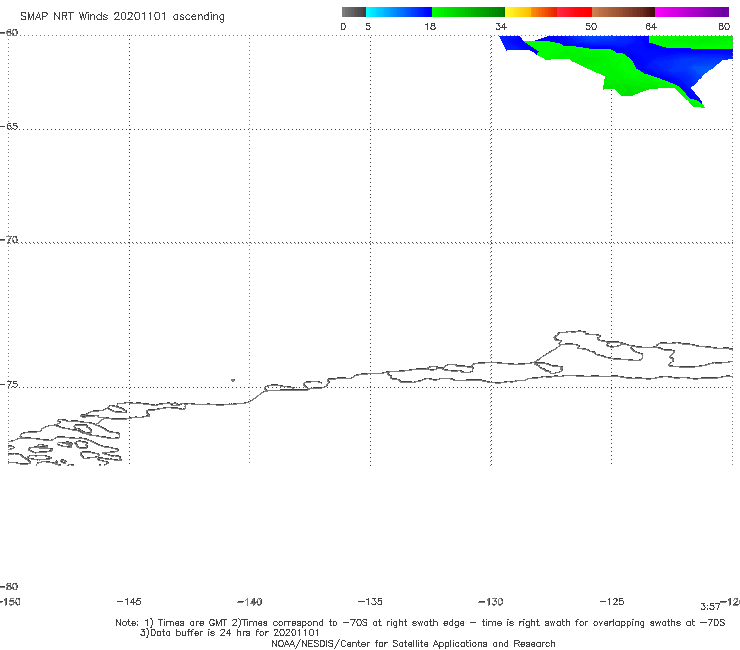Screen dimensions: 740x650
Task: Click the longitude label '-125'
Action: [x=612, y=602]
